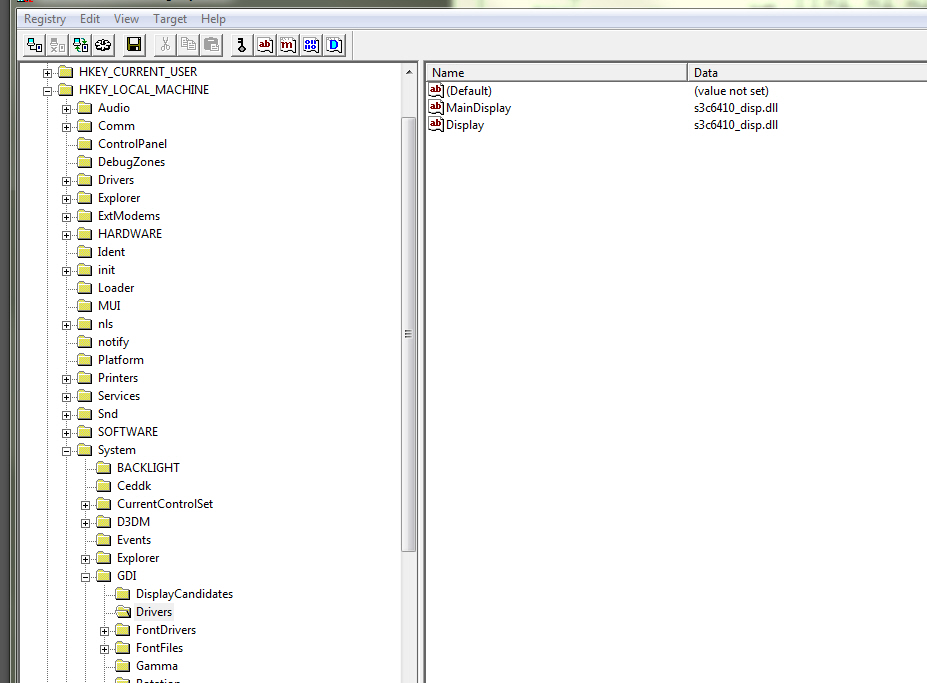Click the tree pane vertical scrollbar
Screen dimensions: 927x683
click(408, 335)
